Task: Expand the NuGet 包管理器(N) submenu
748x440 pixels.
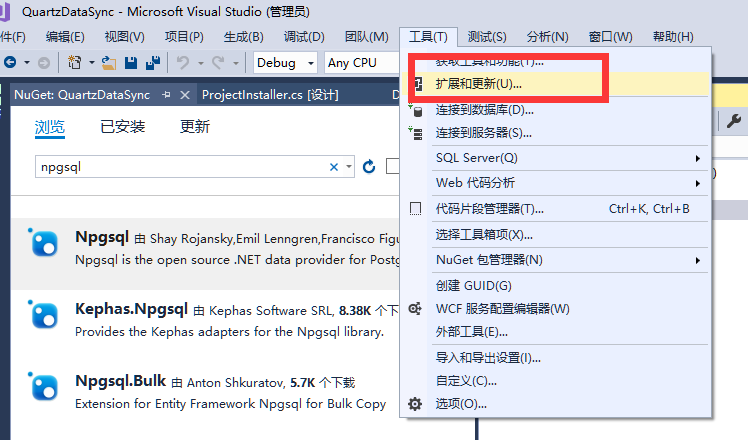Action: coord(698,260)
